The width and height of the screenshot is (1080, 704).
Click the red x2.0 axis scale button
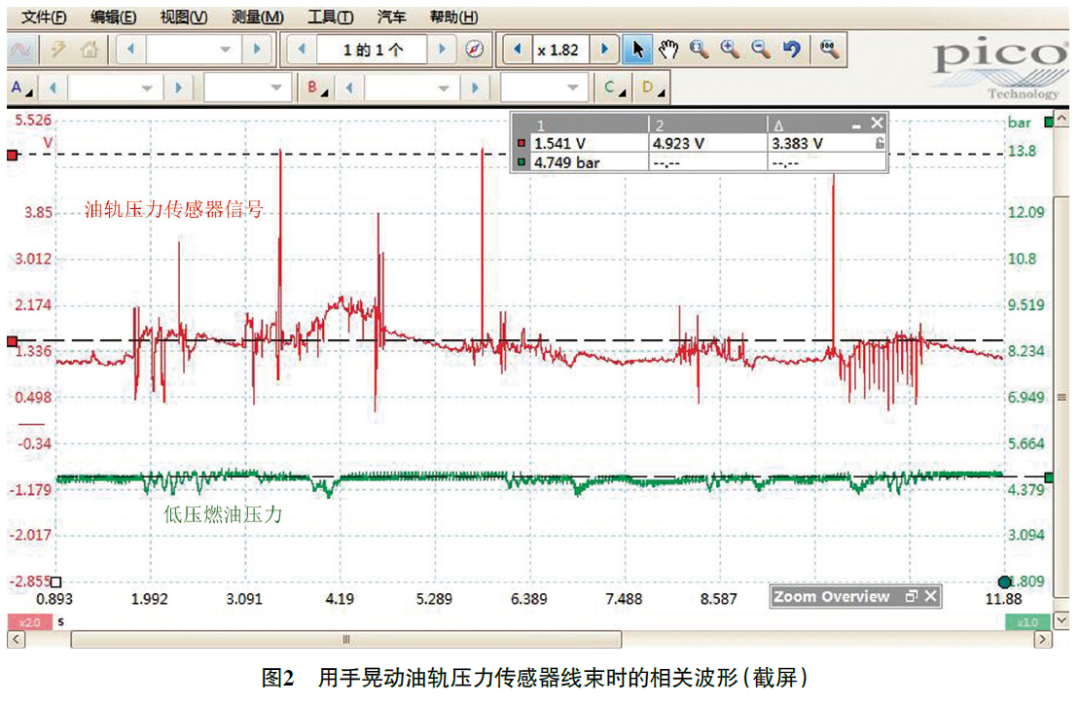pos(30,622)
